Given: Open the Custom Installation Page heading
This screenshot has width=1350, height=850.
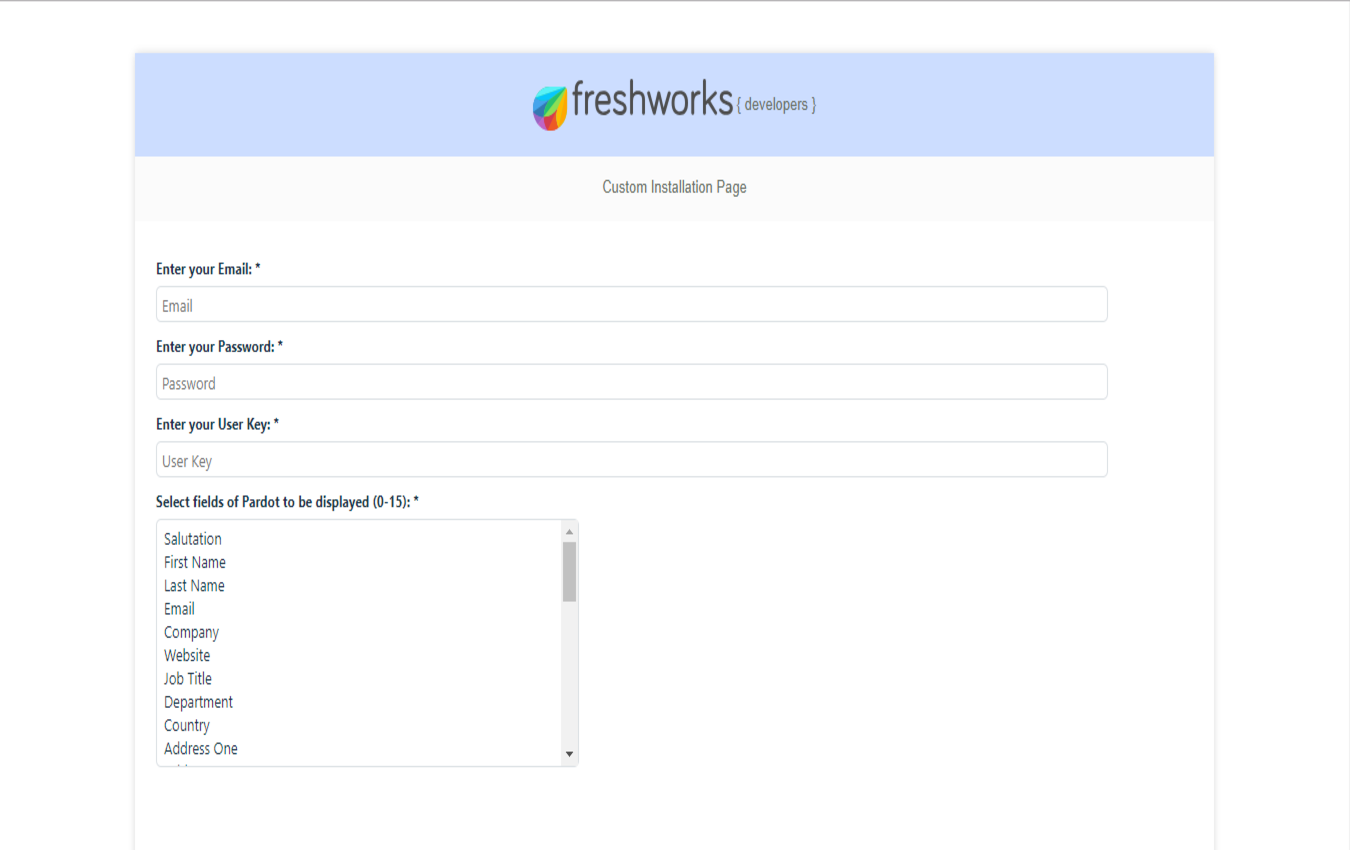Looking at the screenshot, I should point(673,187).
